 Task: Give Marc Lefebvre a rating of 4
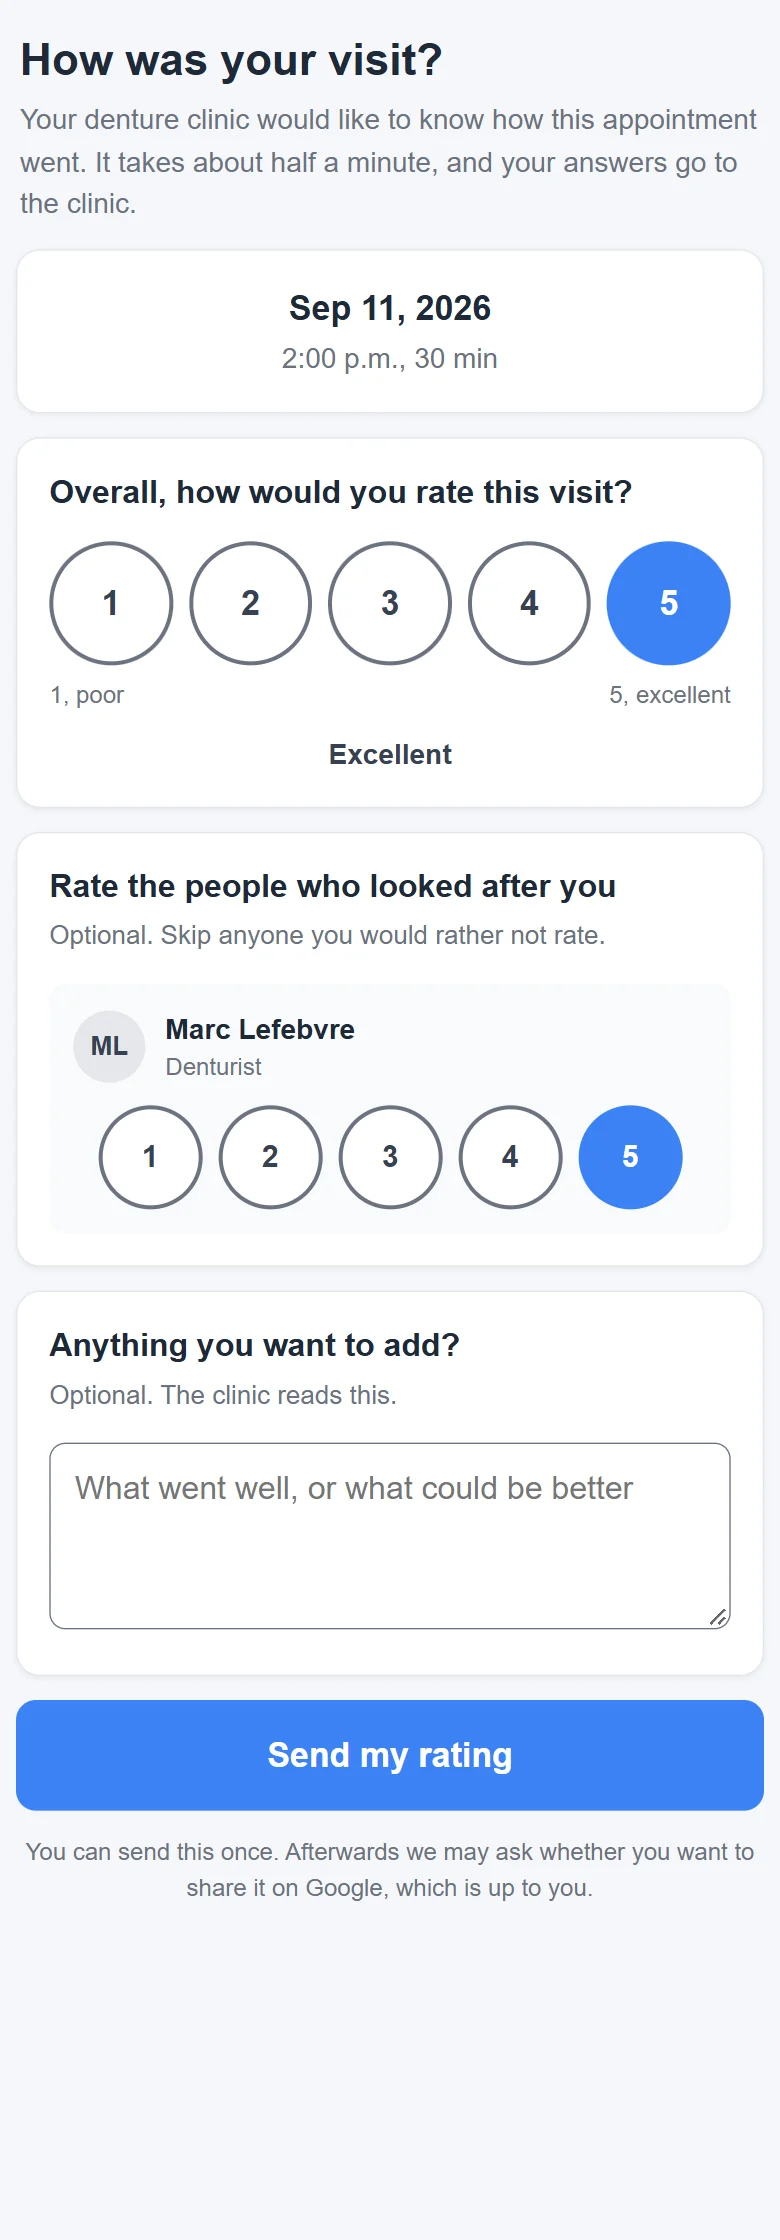(x=510, y=1157)
